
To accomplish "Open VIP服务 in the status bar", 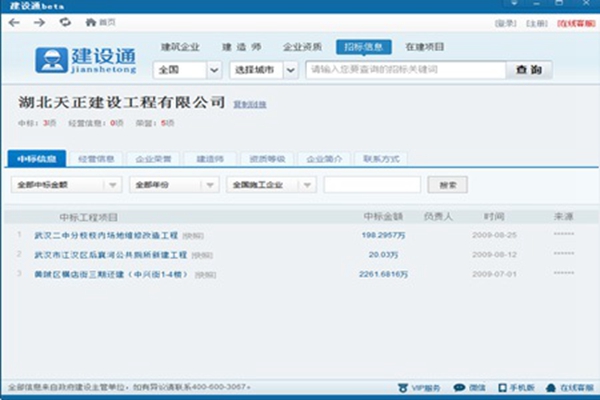I will click(419, 388).
